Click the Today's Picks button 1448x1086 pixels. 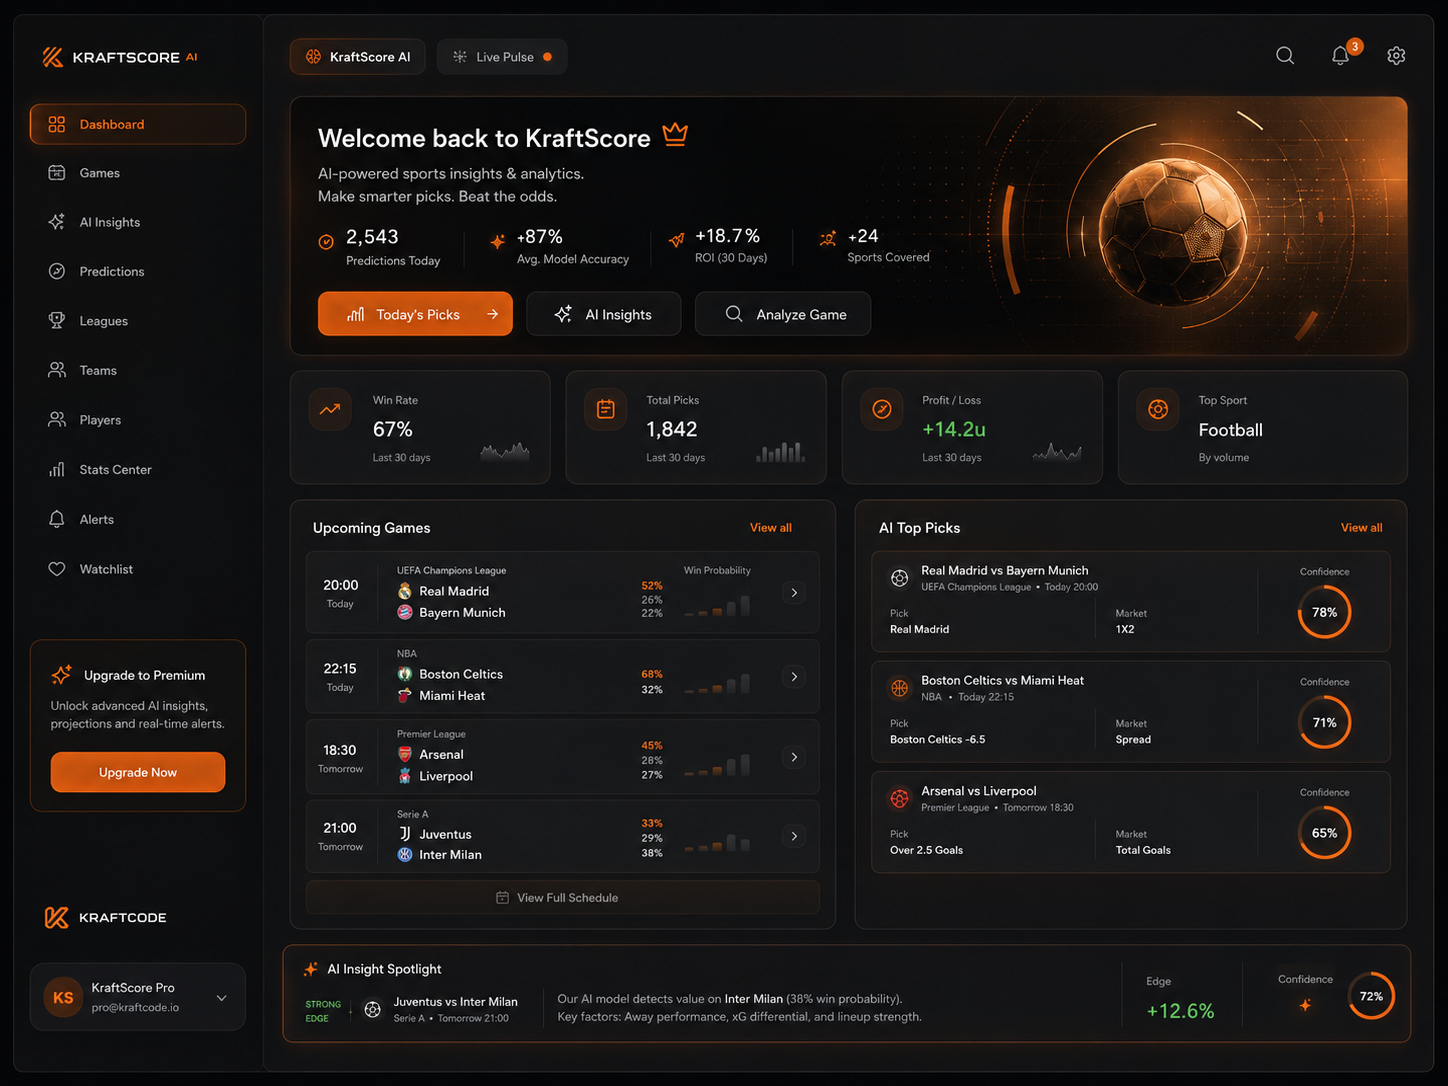click(415, 314)
